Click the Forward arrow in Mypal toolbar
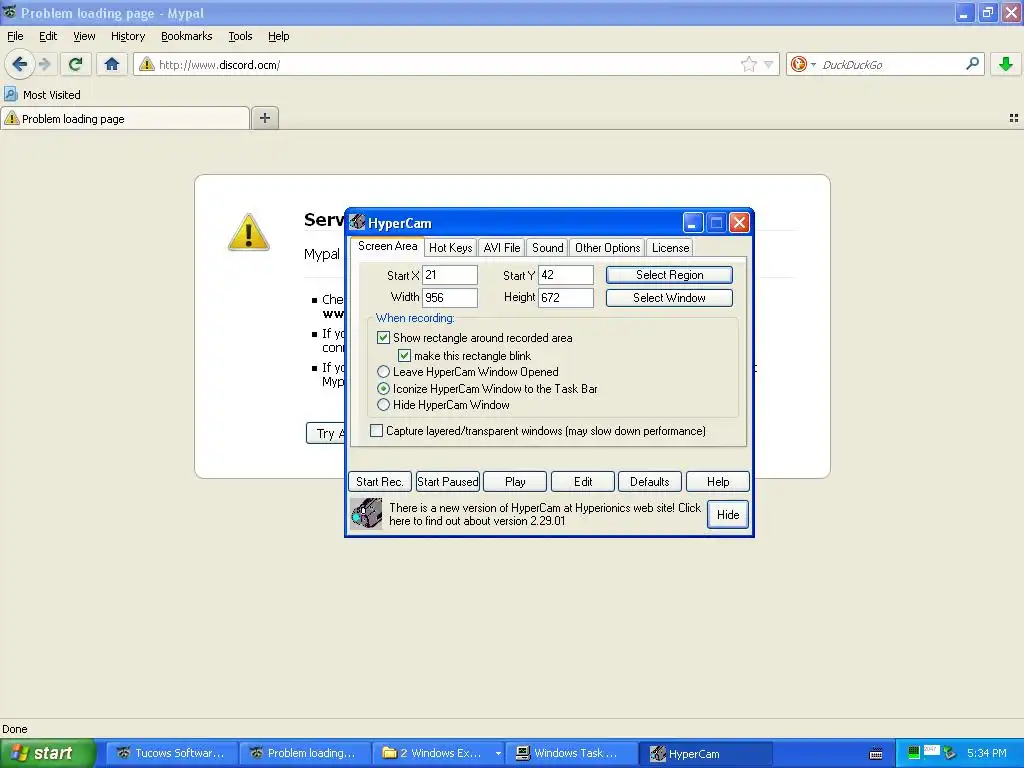Screen dimensions: 1024x768 pyautogui.click(x=44, y=64)
